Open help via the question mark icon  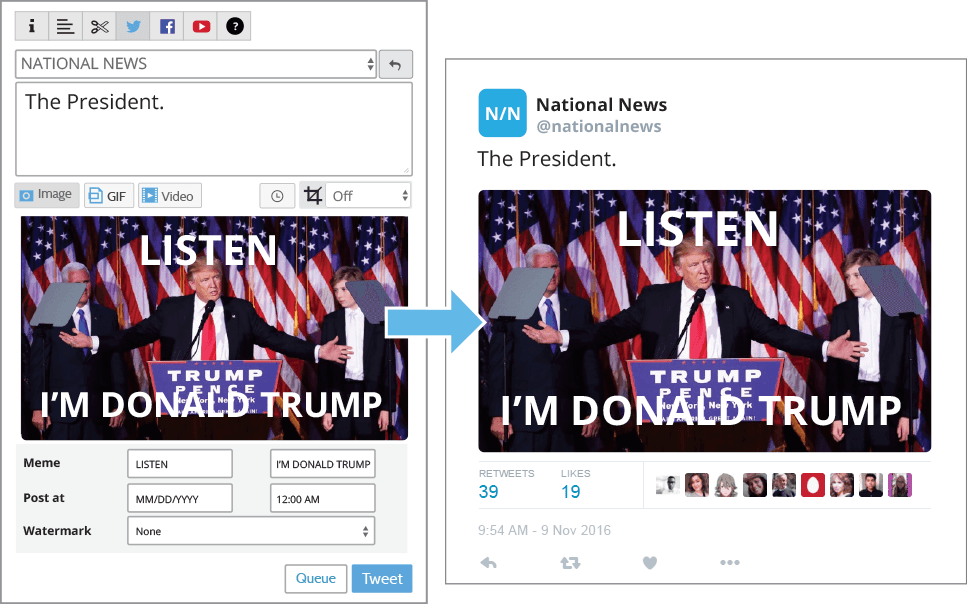234,26
